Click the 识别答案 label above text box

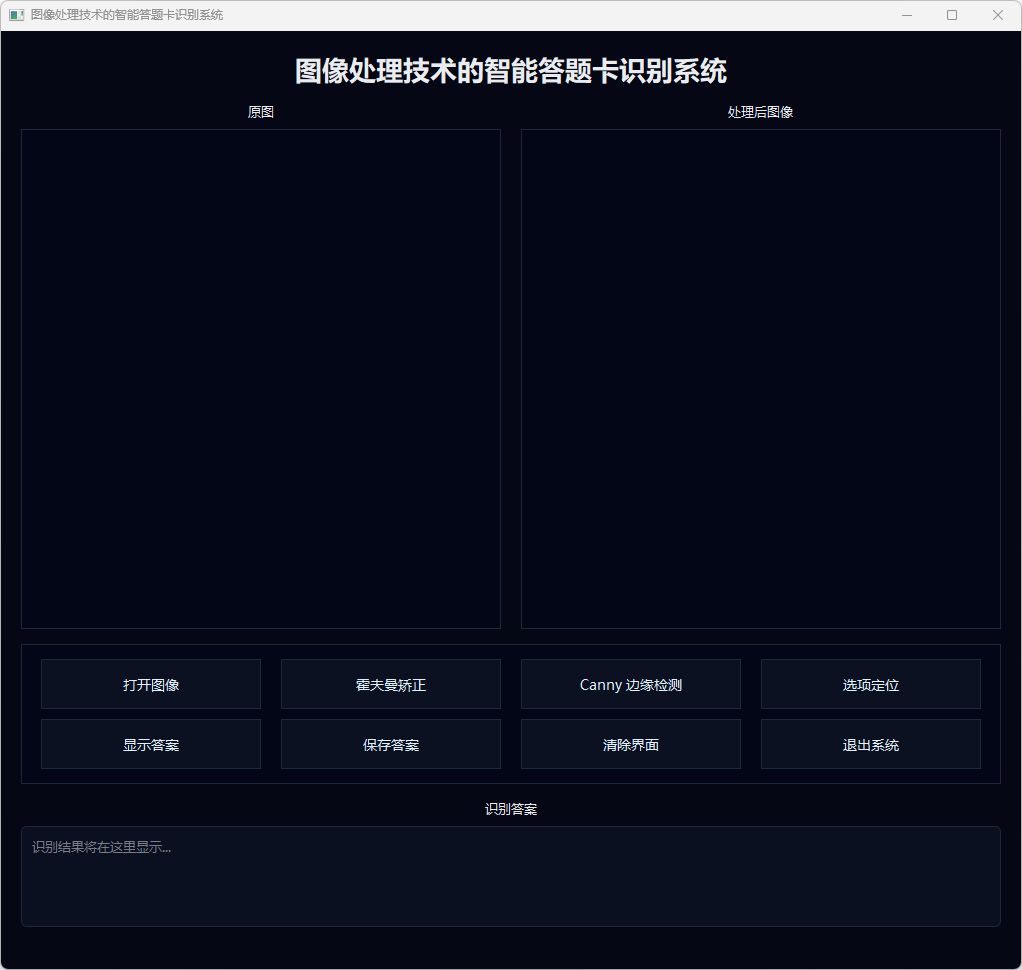[511, 809]
